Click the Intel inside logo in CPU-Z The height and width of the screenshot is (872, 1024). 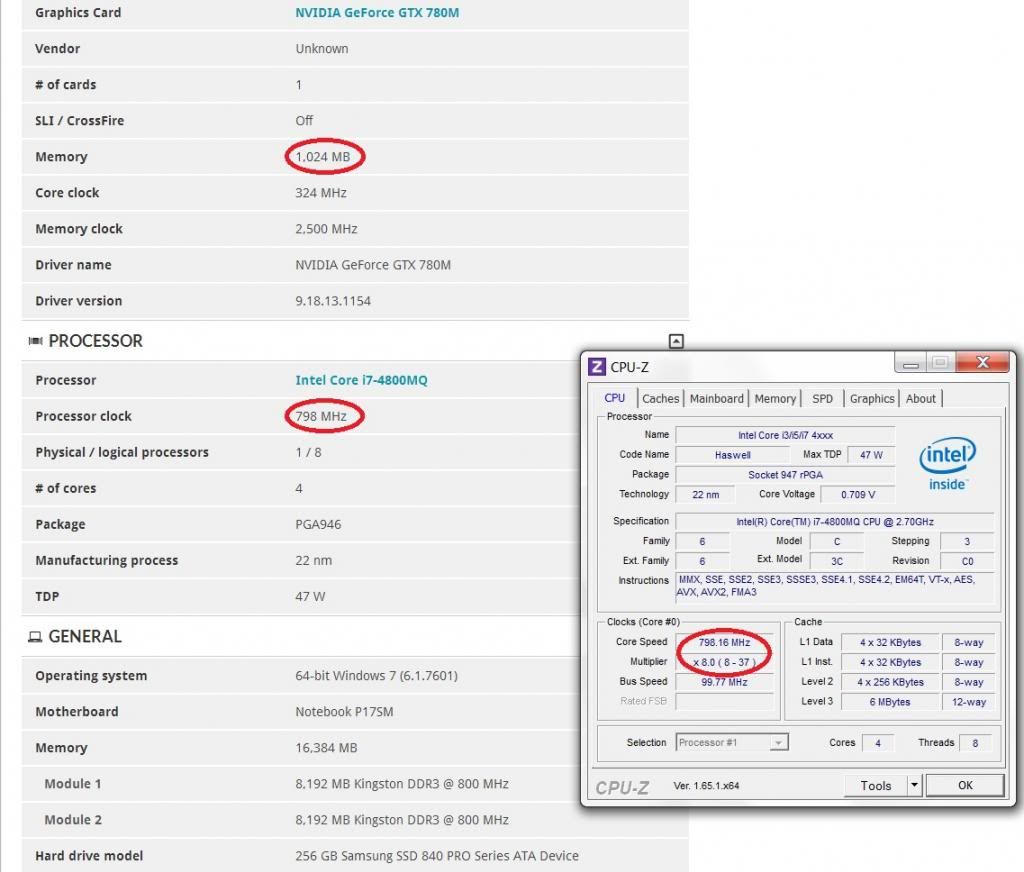coord(948,464)
